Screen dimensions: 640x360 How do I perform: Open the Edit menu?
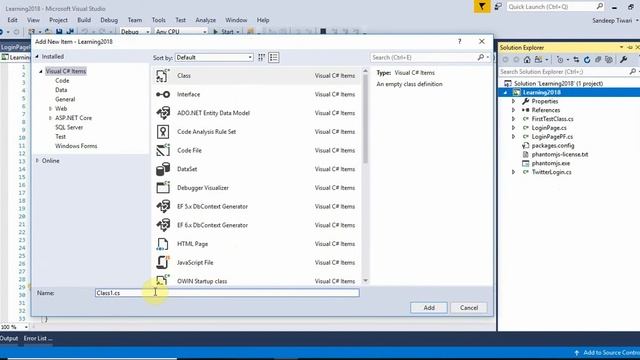[x=12, y=20]
